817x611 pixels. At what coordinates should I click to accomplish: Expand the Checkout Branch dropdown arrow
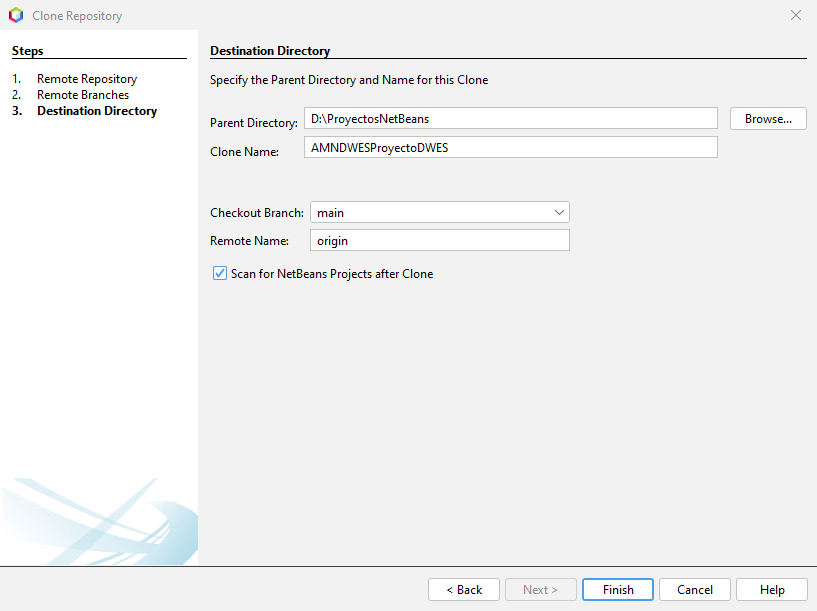tap(558, 212)
